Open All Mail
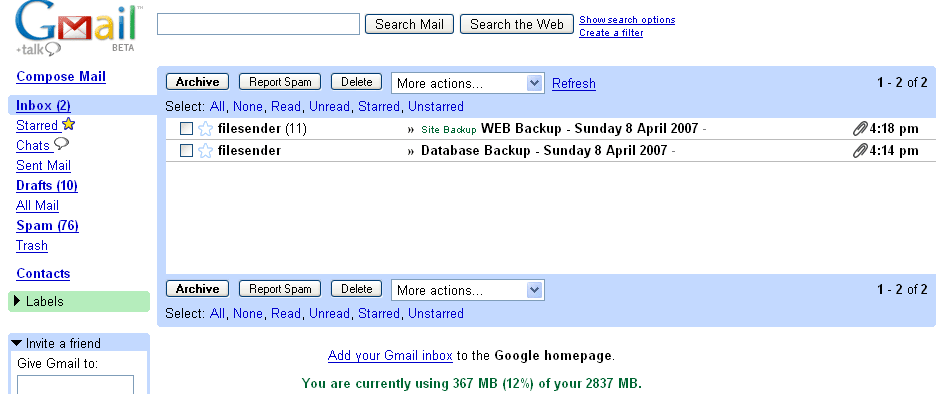This screenshot has width=944, height=394. tap(37, 205)
